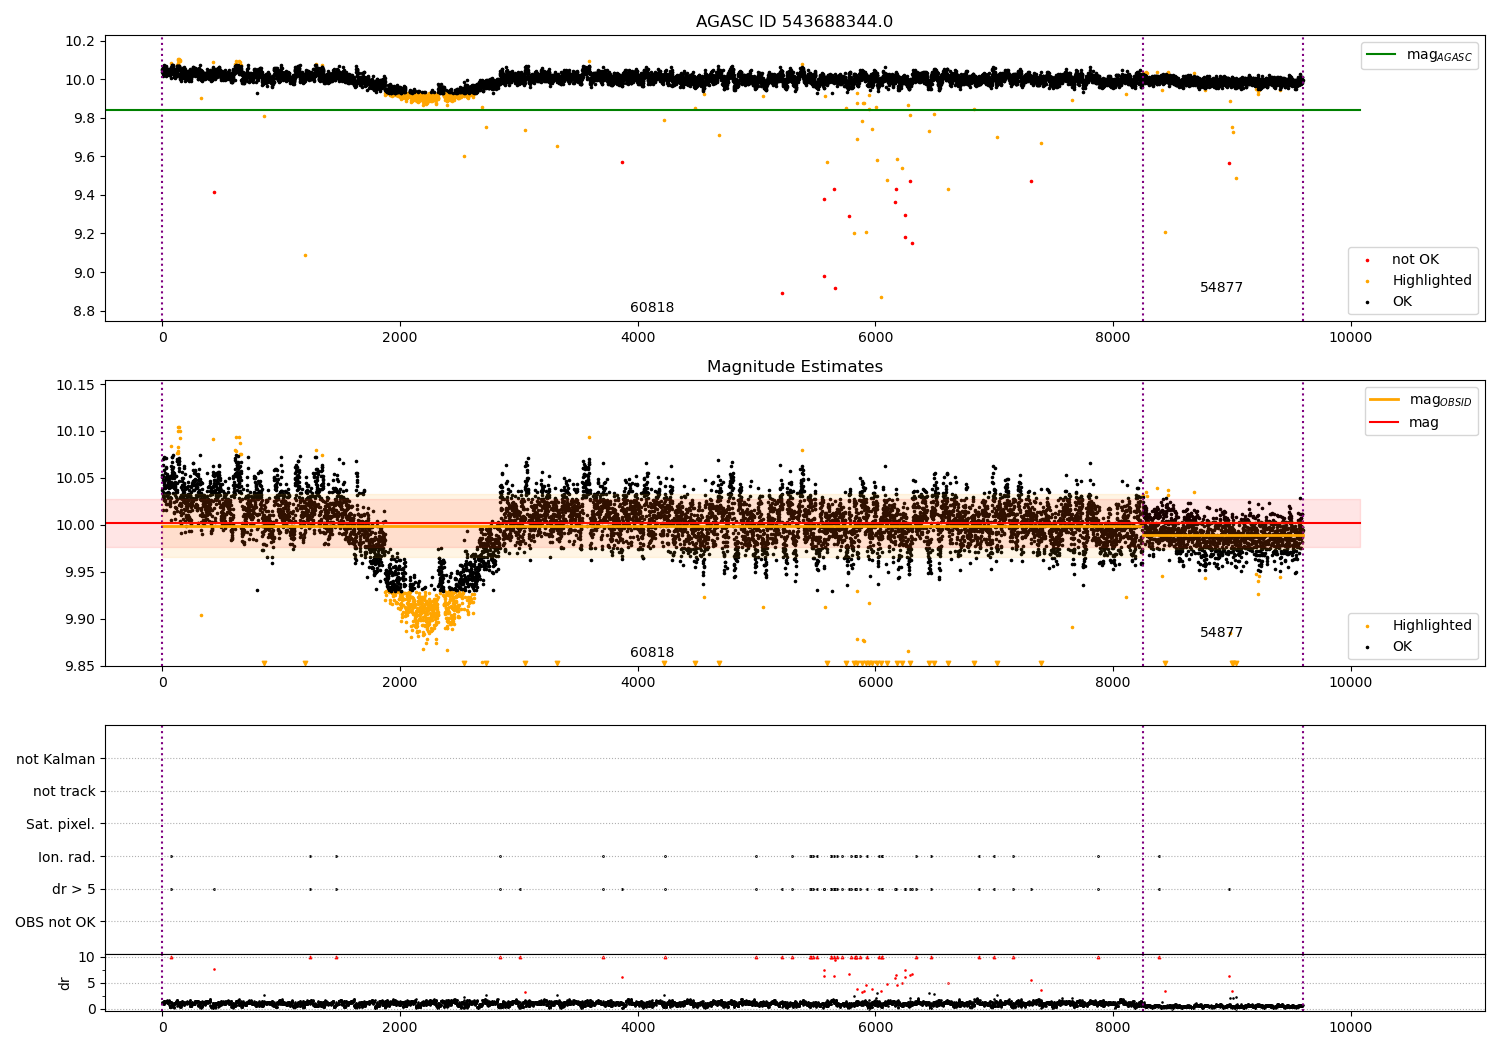Click the orange line key for mag OBSID
Image resolution: width=1500 pixels, height=1050 pixels.
[1385, 400]
